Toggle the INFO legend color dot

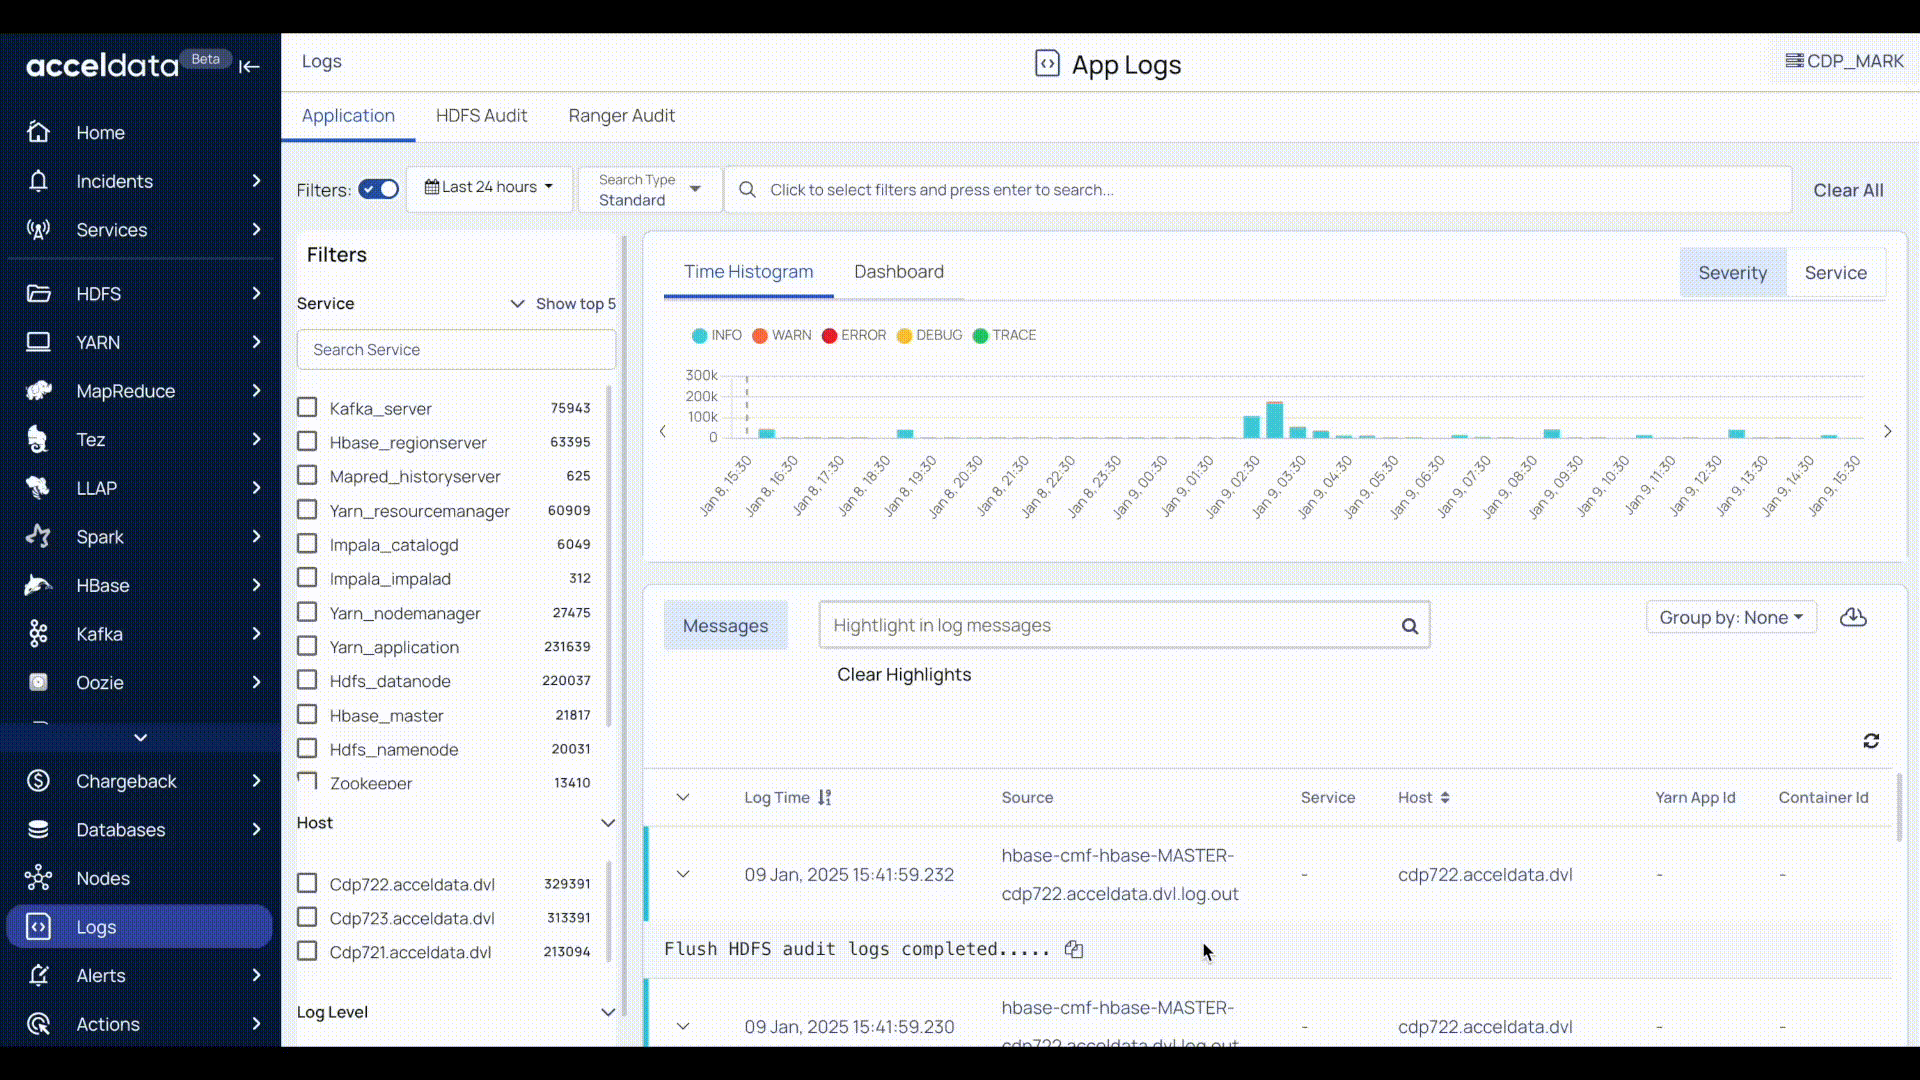[700, 336]
